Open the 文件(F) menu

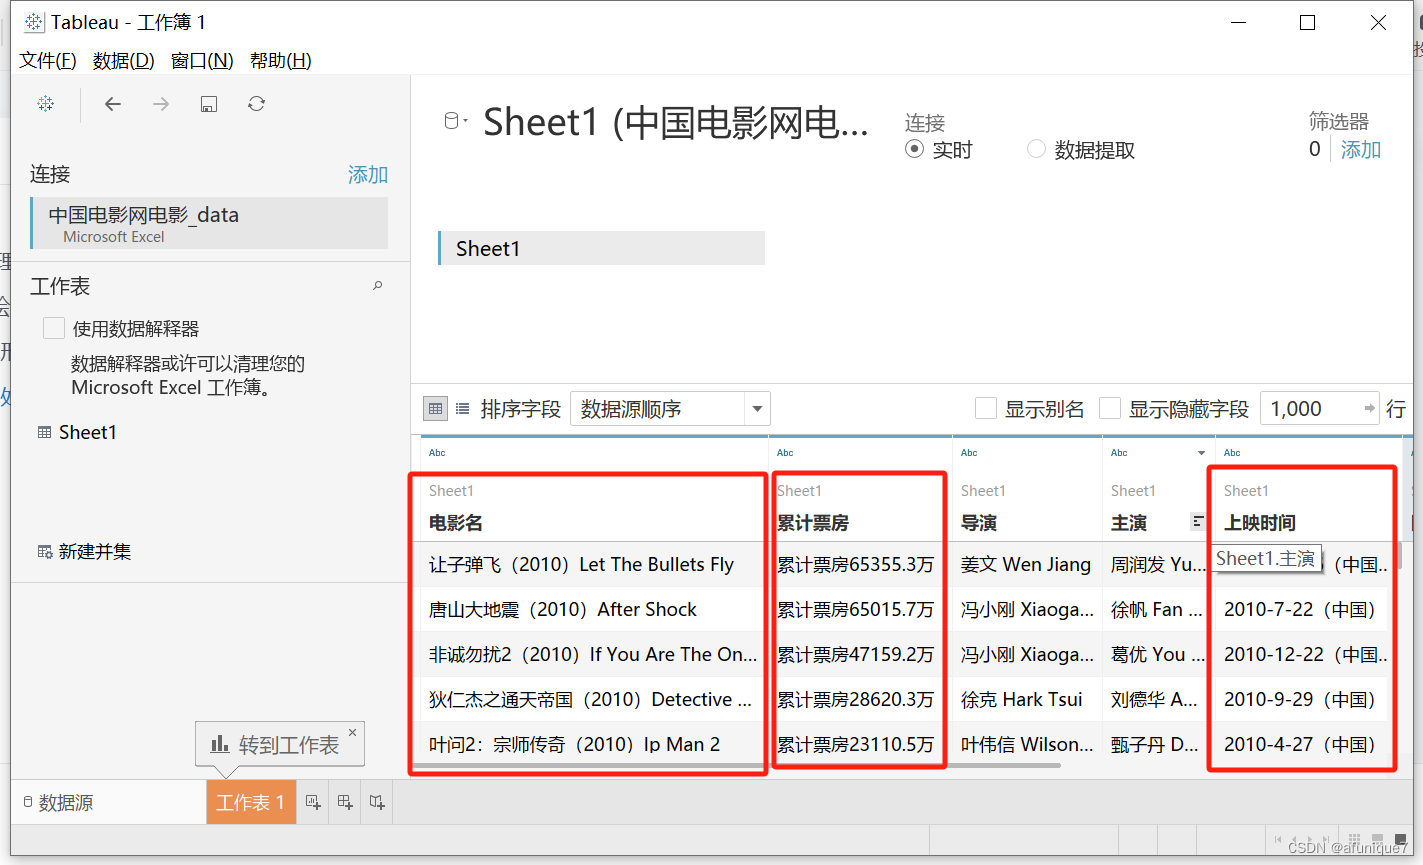[x=48, y=61]
